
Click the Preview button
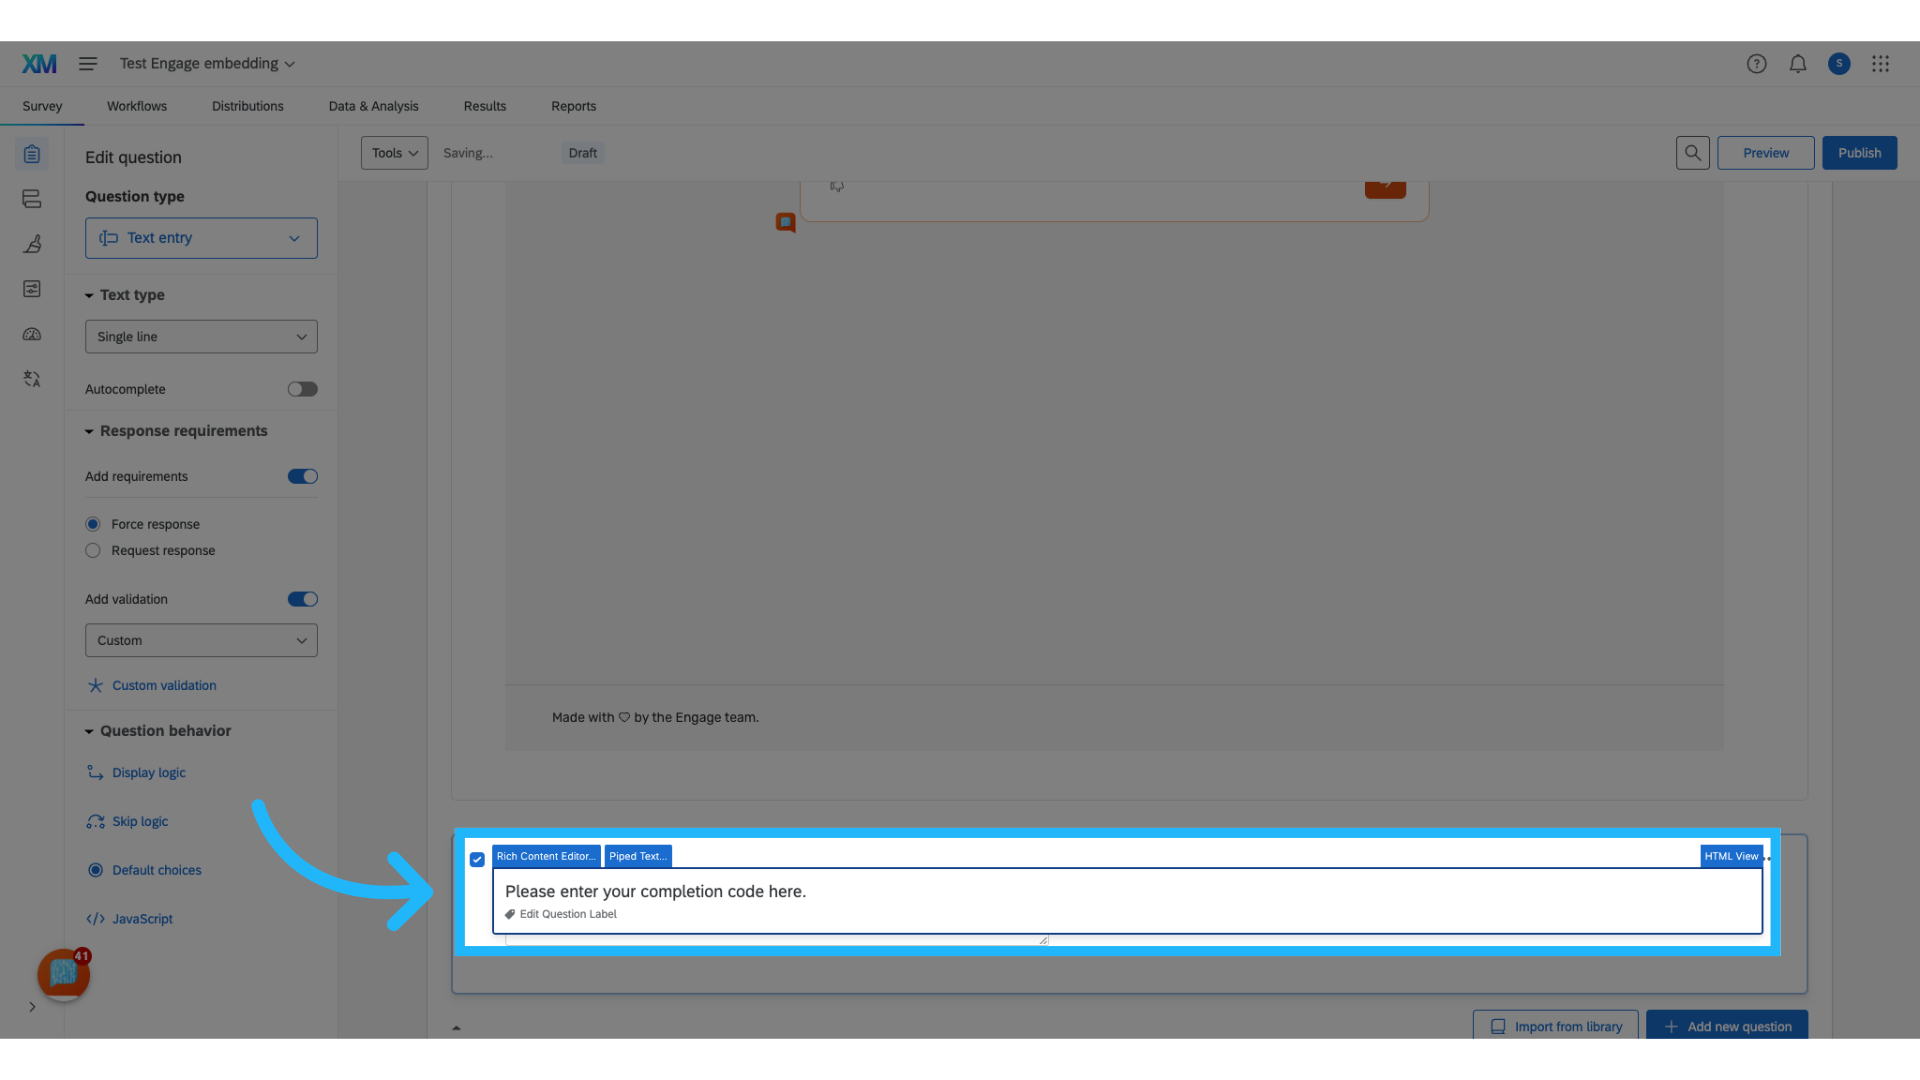(x=1765, y=153)
